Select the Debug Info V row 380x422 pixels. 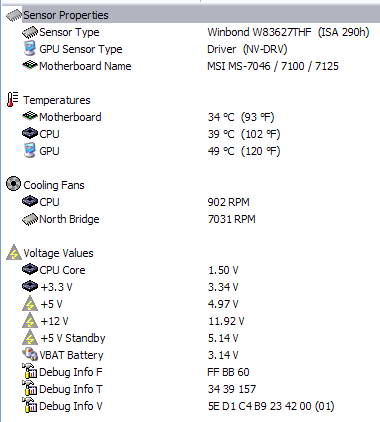[190, 406]
